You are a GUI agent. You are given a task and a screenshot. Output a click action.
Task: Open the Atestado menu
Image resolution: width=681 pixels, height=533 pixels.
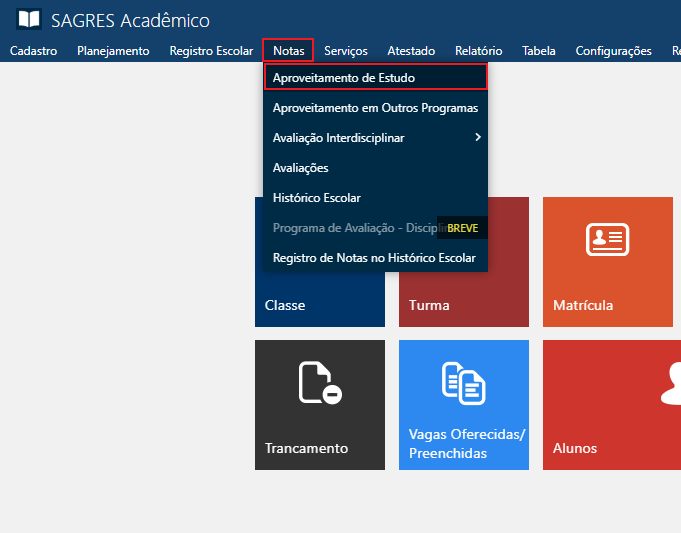(x=411, y=51)
